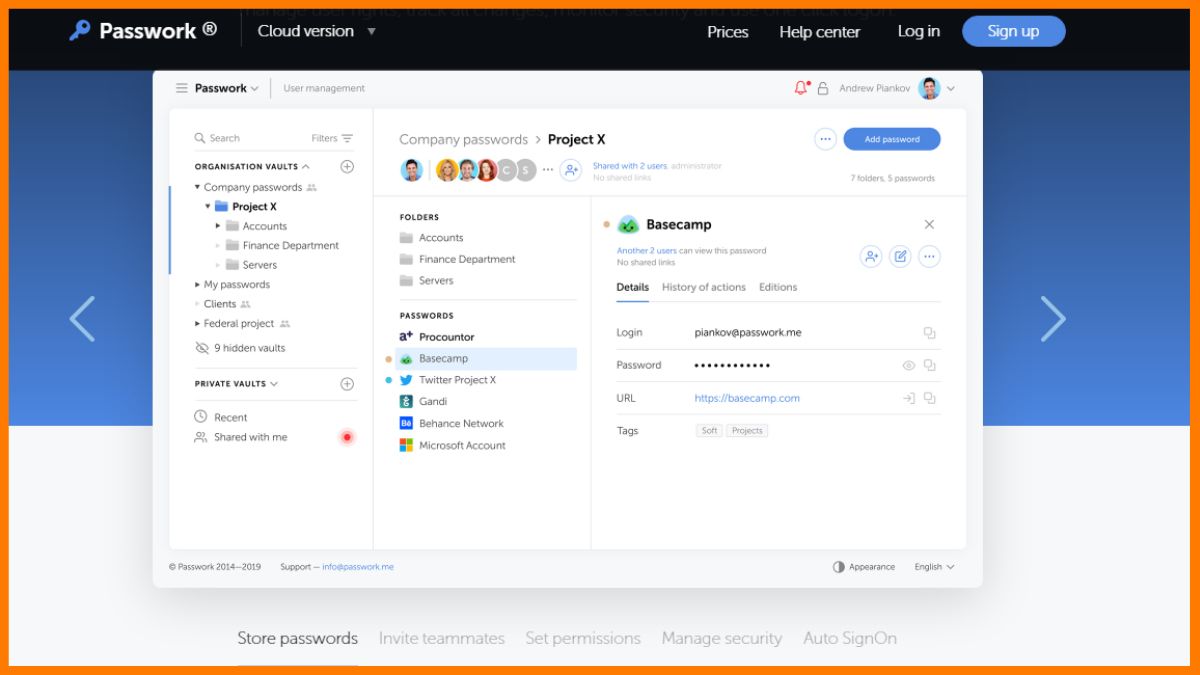Open the Passwork dropdown in the app header
Viewport: 1200px width, 675px height.
(227, 88)
